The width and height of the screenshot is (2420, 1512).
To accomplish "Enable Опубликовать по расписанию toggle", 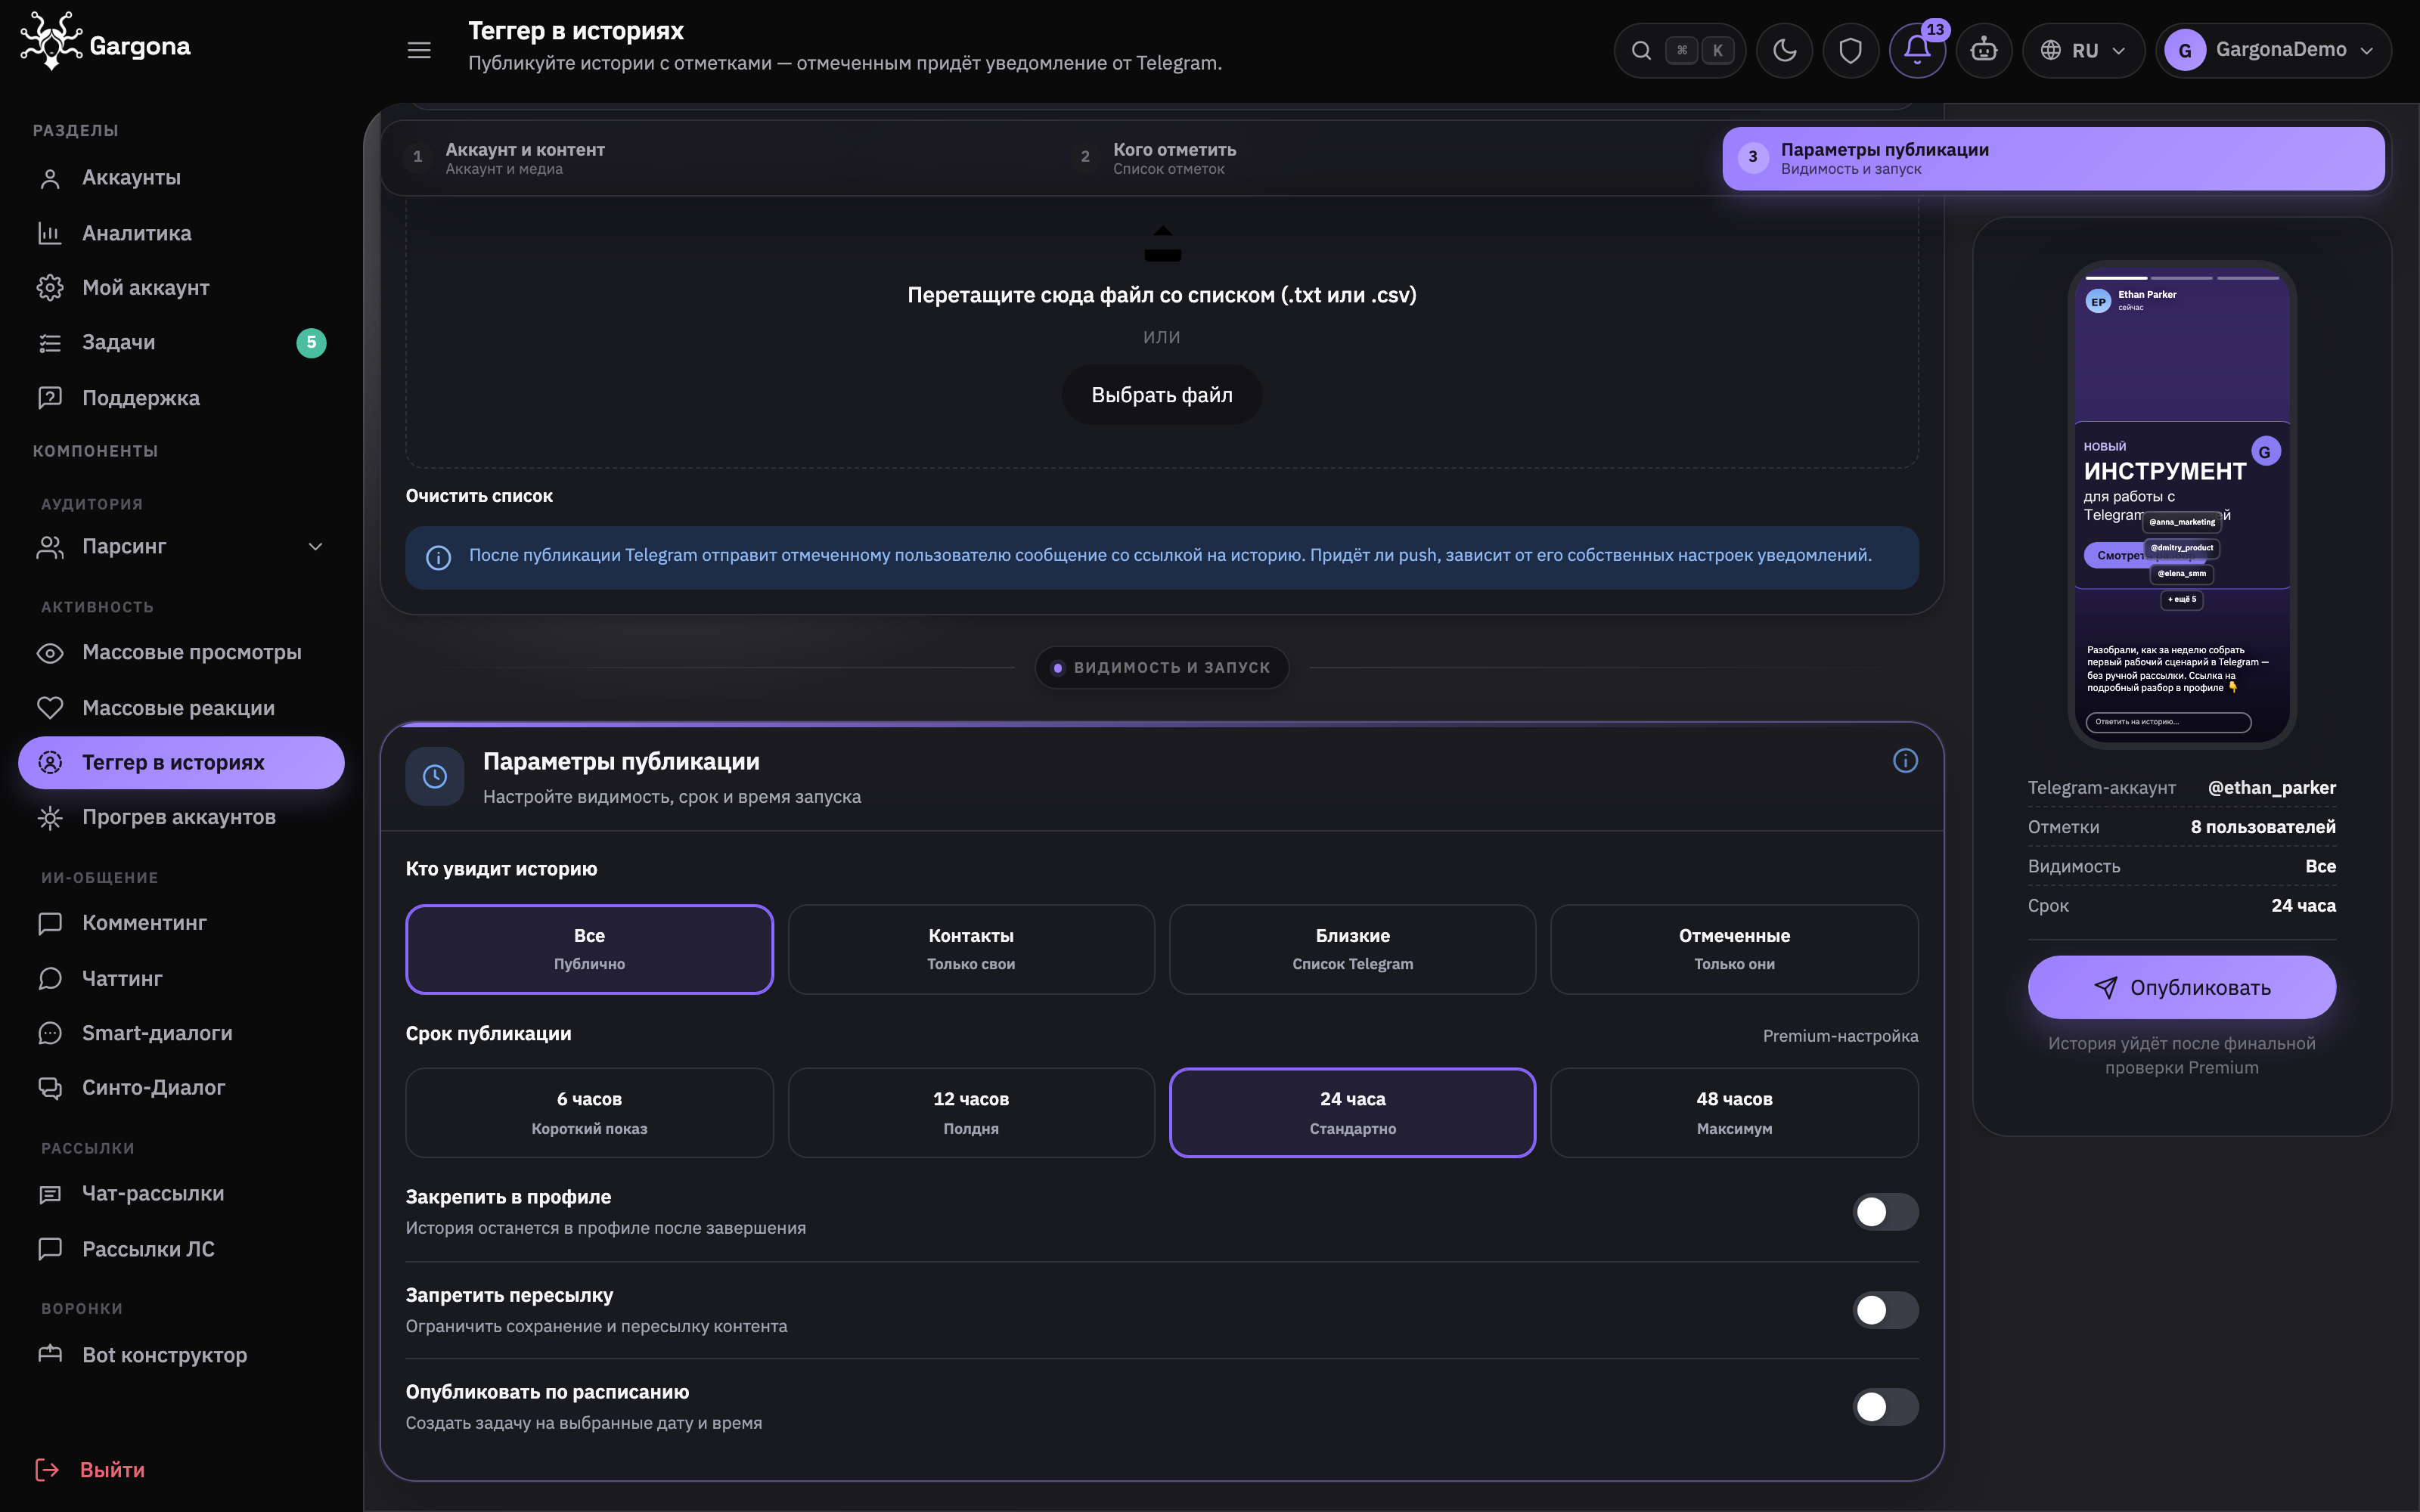I will point(1885,1407).
